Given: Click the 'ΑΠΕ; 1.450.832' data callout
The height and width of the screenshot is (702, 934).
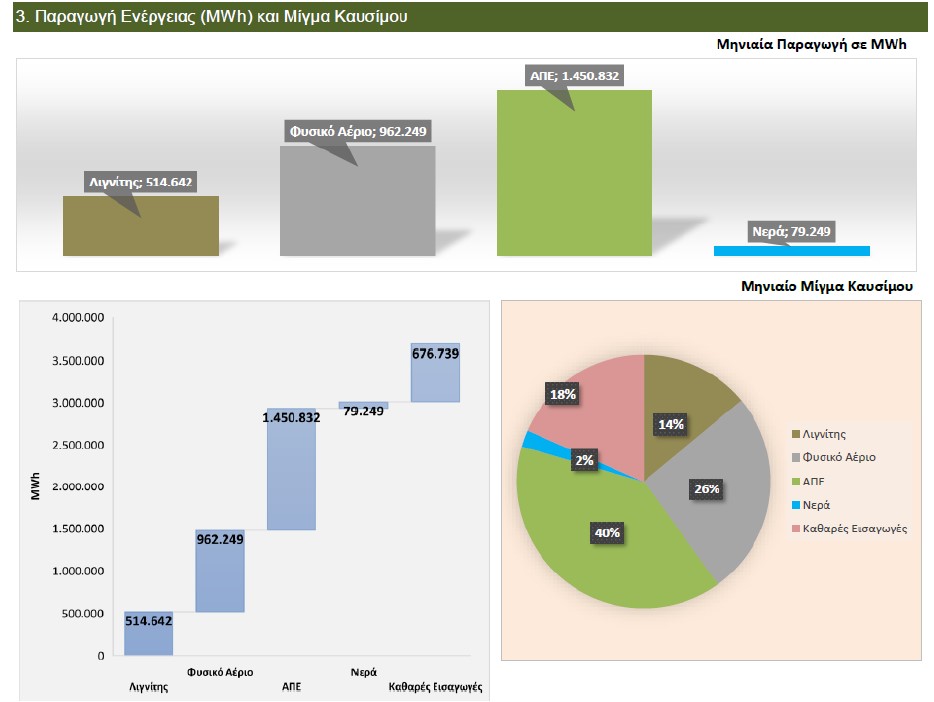Looking at the screenshot, I should pos(575,76).
